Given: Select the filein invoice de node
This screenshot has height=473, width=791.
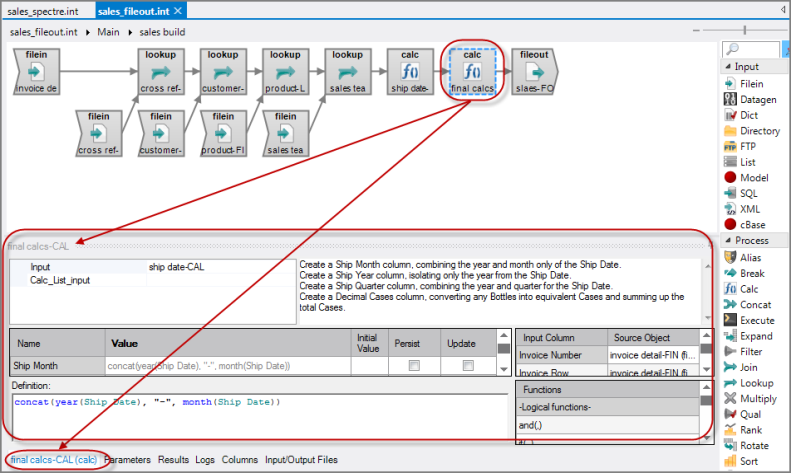Looking at the screenshot, I should 36,72.
